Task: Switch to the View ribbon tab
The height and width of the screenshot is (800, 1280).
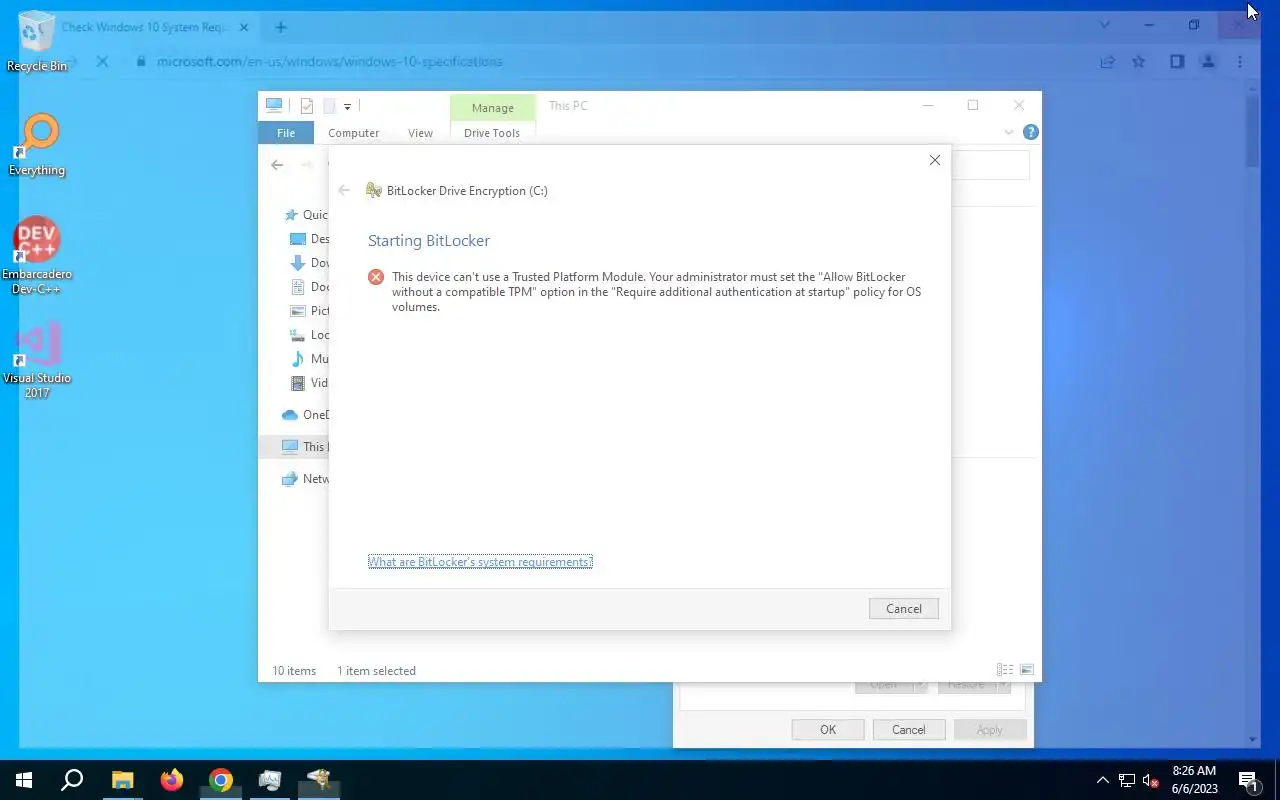Action: (420, 133)
